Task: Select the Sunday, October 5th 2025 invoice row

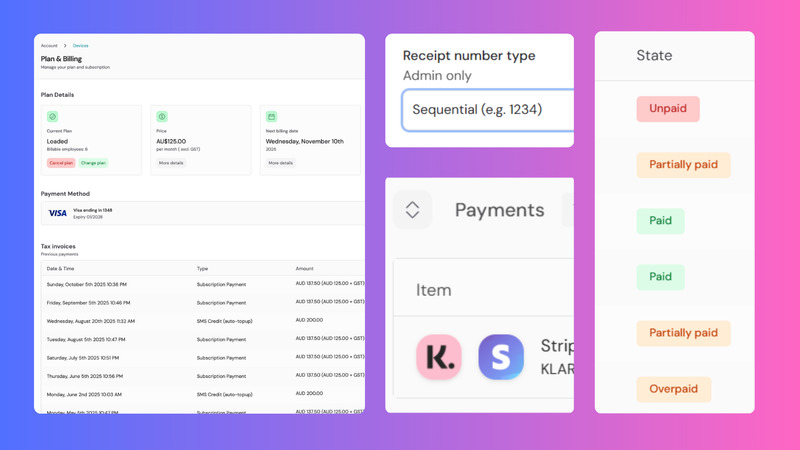Action: [203, 284]
